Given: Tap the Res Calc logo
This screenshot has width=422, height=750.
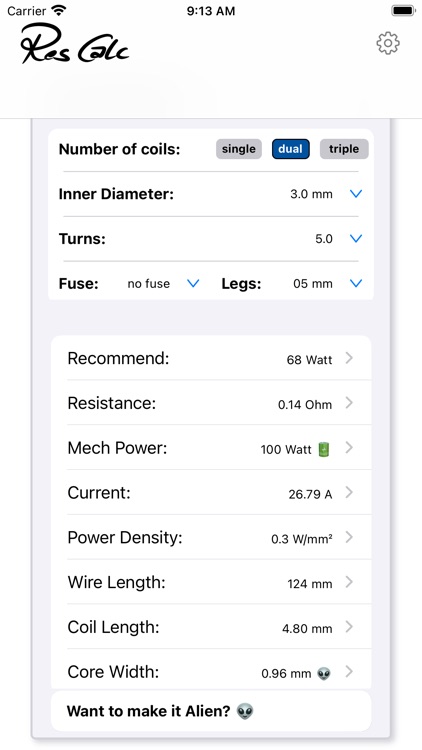Looking at the screenshot, I should (75, 44).
